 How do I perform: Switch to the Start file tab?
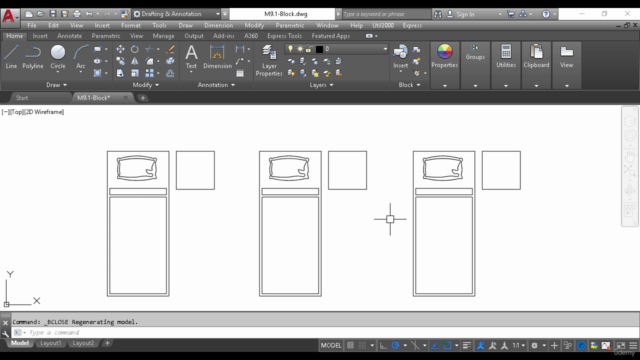[x=22, y=98]
